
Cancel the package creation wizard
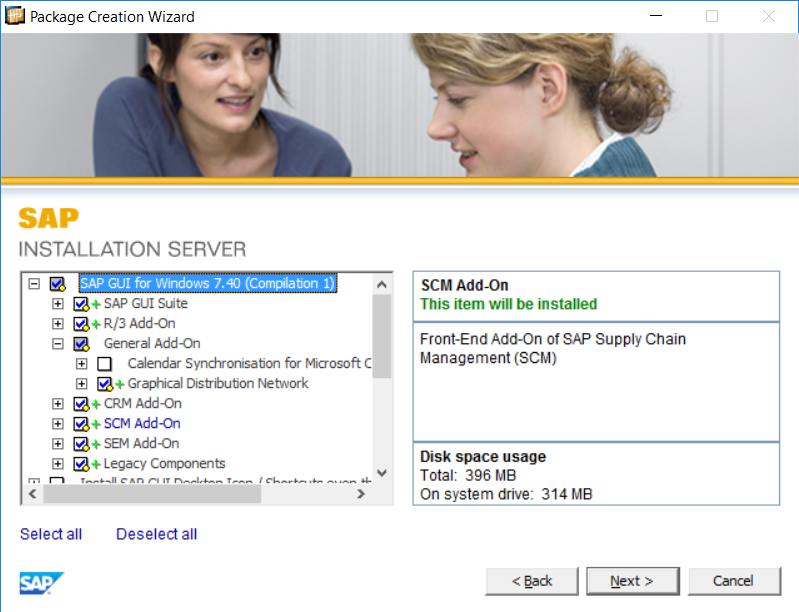click(734, 581)
